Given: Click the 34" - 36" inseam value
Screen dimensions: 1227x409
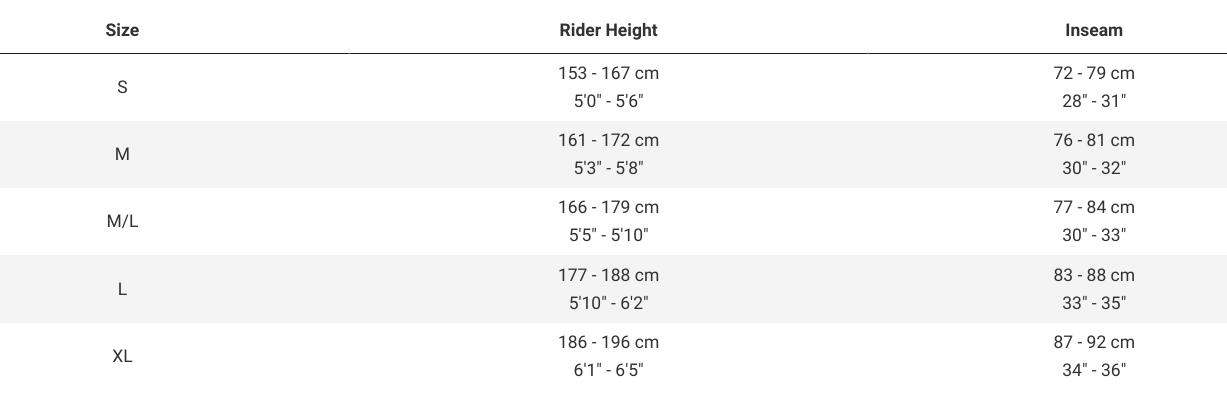Looking at the screenshot, I should 1094,370.
